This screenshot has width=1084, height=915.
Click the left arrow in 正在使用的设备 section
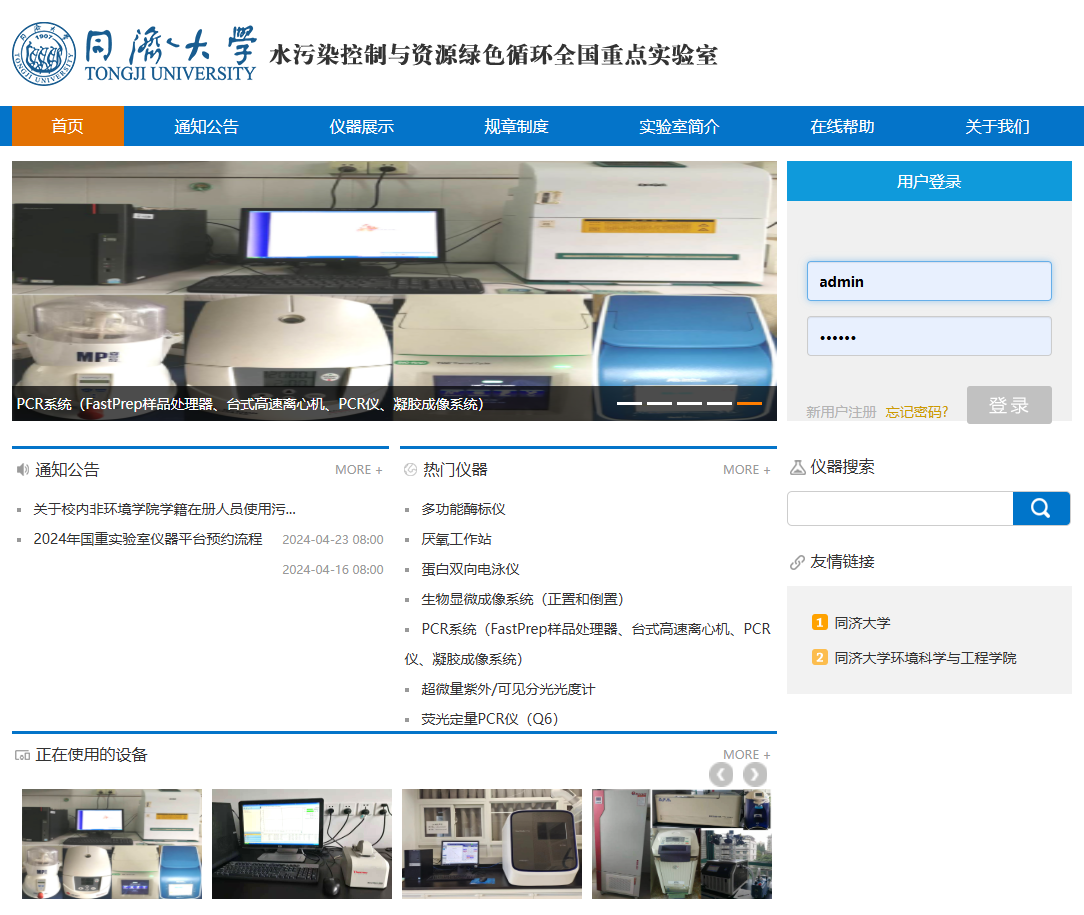click(x=721, y=774)
